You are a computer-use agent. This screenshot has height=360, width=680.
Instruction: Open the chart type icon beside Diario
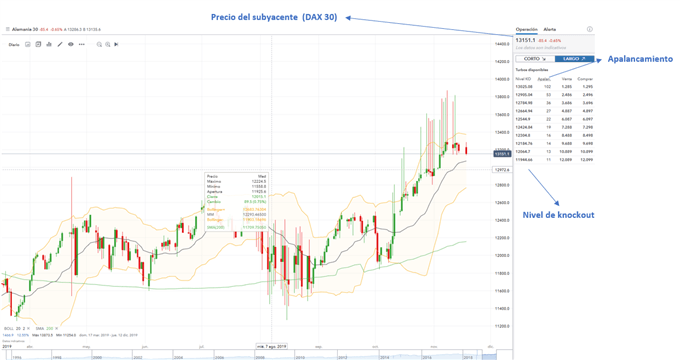coord(28,44)
